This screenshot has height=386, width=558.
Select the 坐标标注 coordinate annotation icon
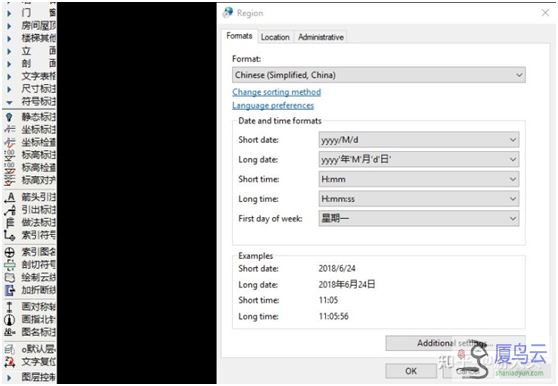(x=10, y=129)
